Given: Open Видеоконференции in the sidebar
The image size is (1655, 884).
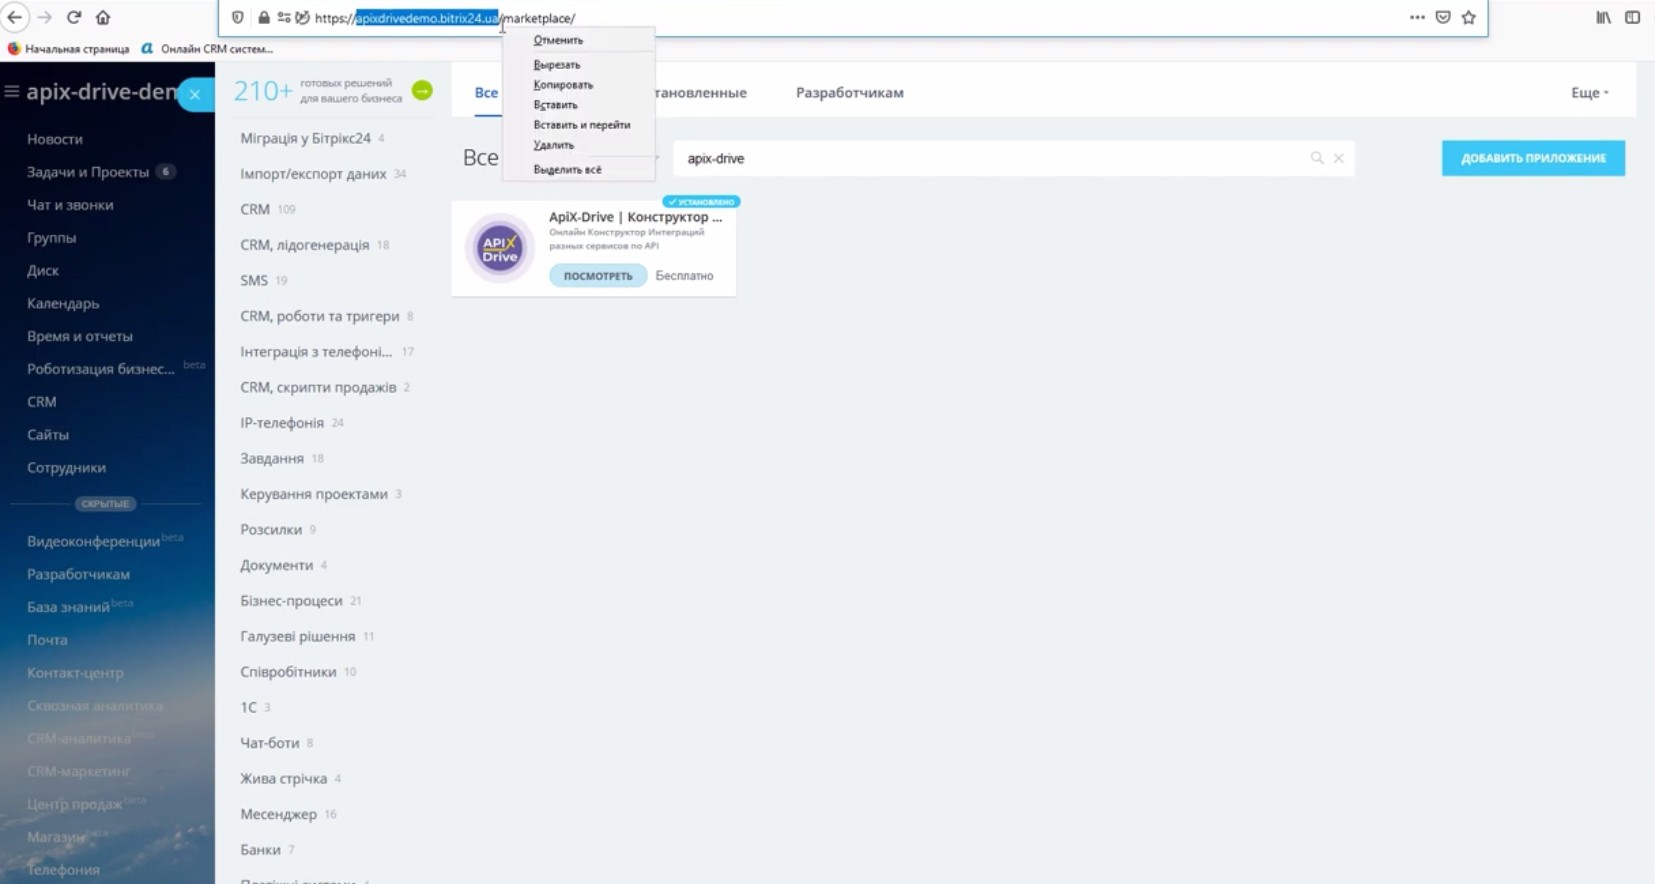Looking at the screenshot, I should tap(94, 542).
